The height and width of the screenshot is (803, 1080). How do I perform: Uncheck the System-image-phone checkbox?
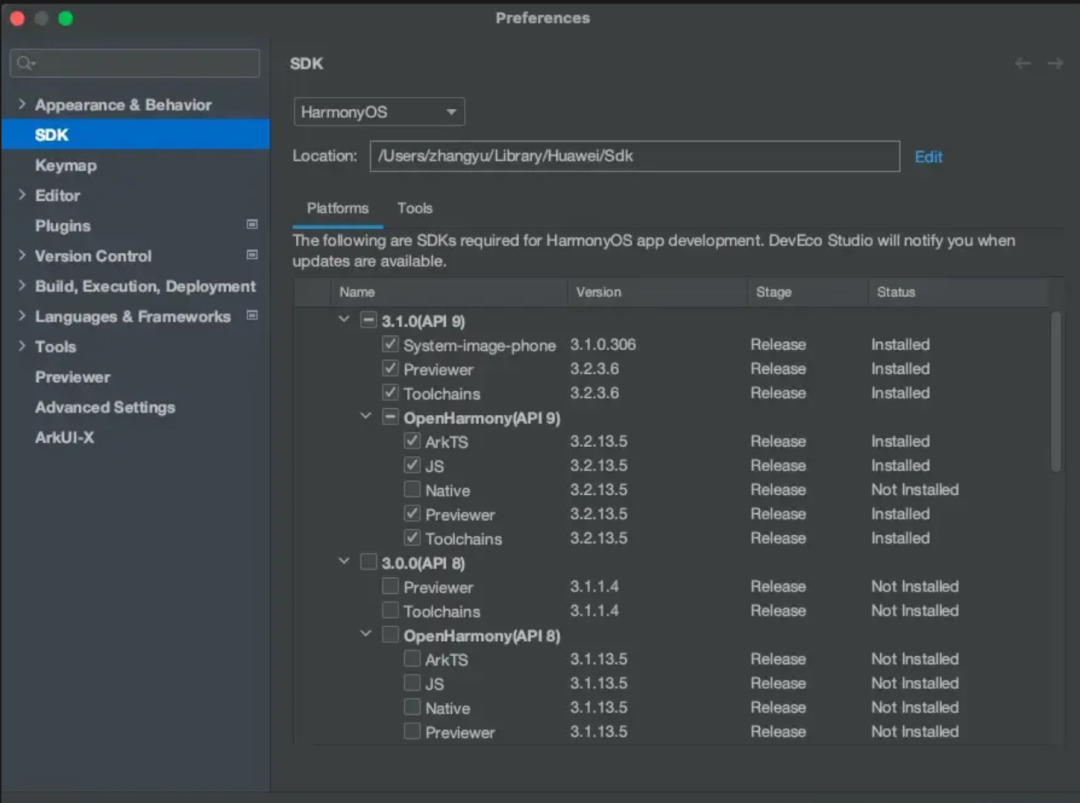coord(391,344)
